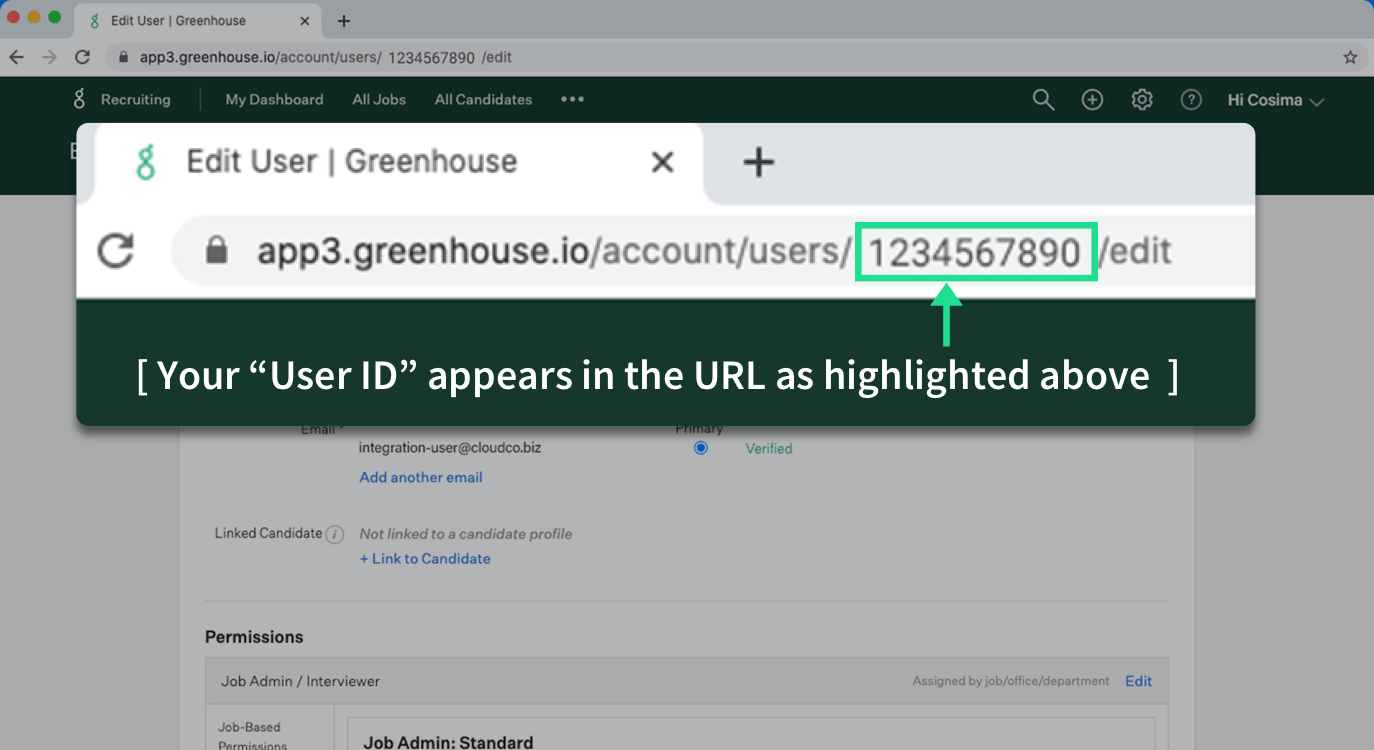Viewport: 1374px width, 750px height.
Task: Click the browser forward arrow
Action: [48, 57]
